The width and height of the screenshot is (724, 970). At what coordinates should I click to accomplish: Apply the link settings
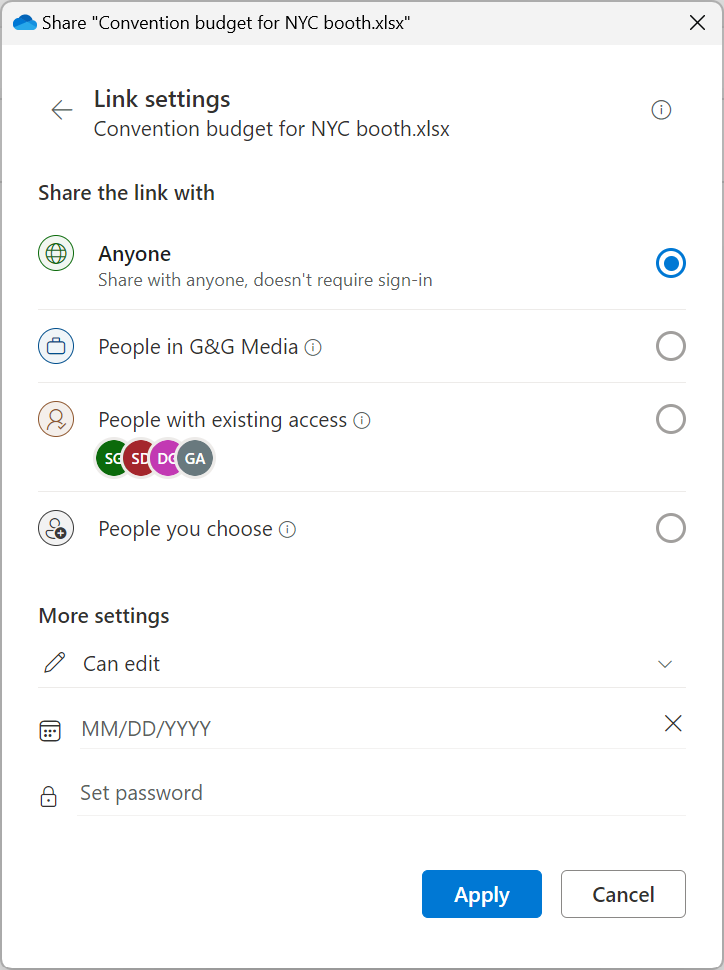(x=481, y=894)
